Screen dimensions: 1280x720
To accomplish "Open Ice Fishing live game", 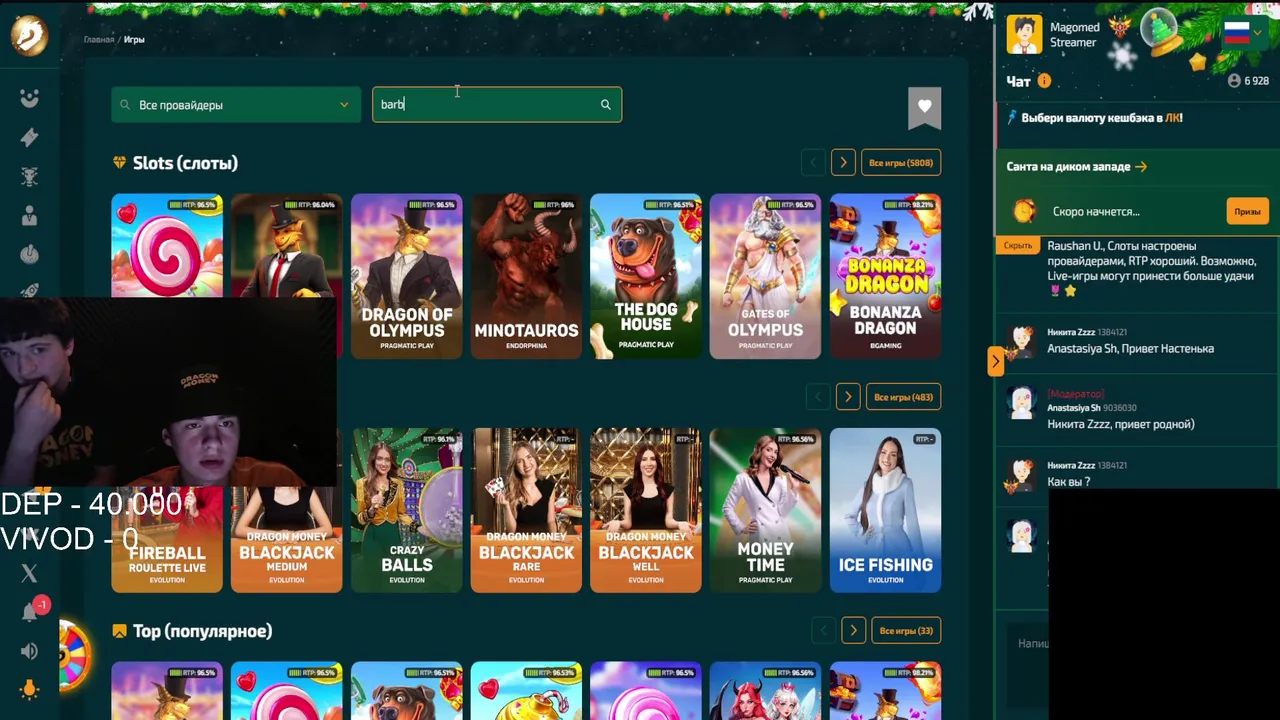I will coord(885,510).
